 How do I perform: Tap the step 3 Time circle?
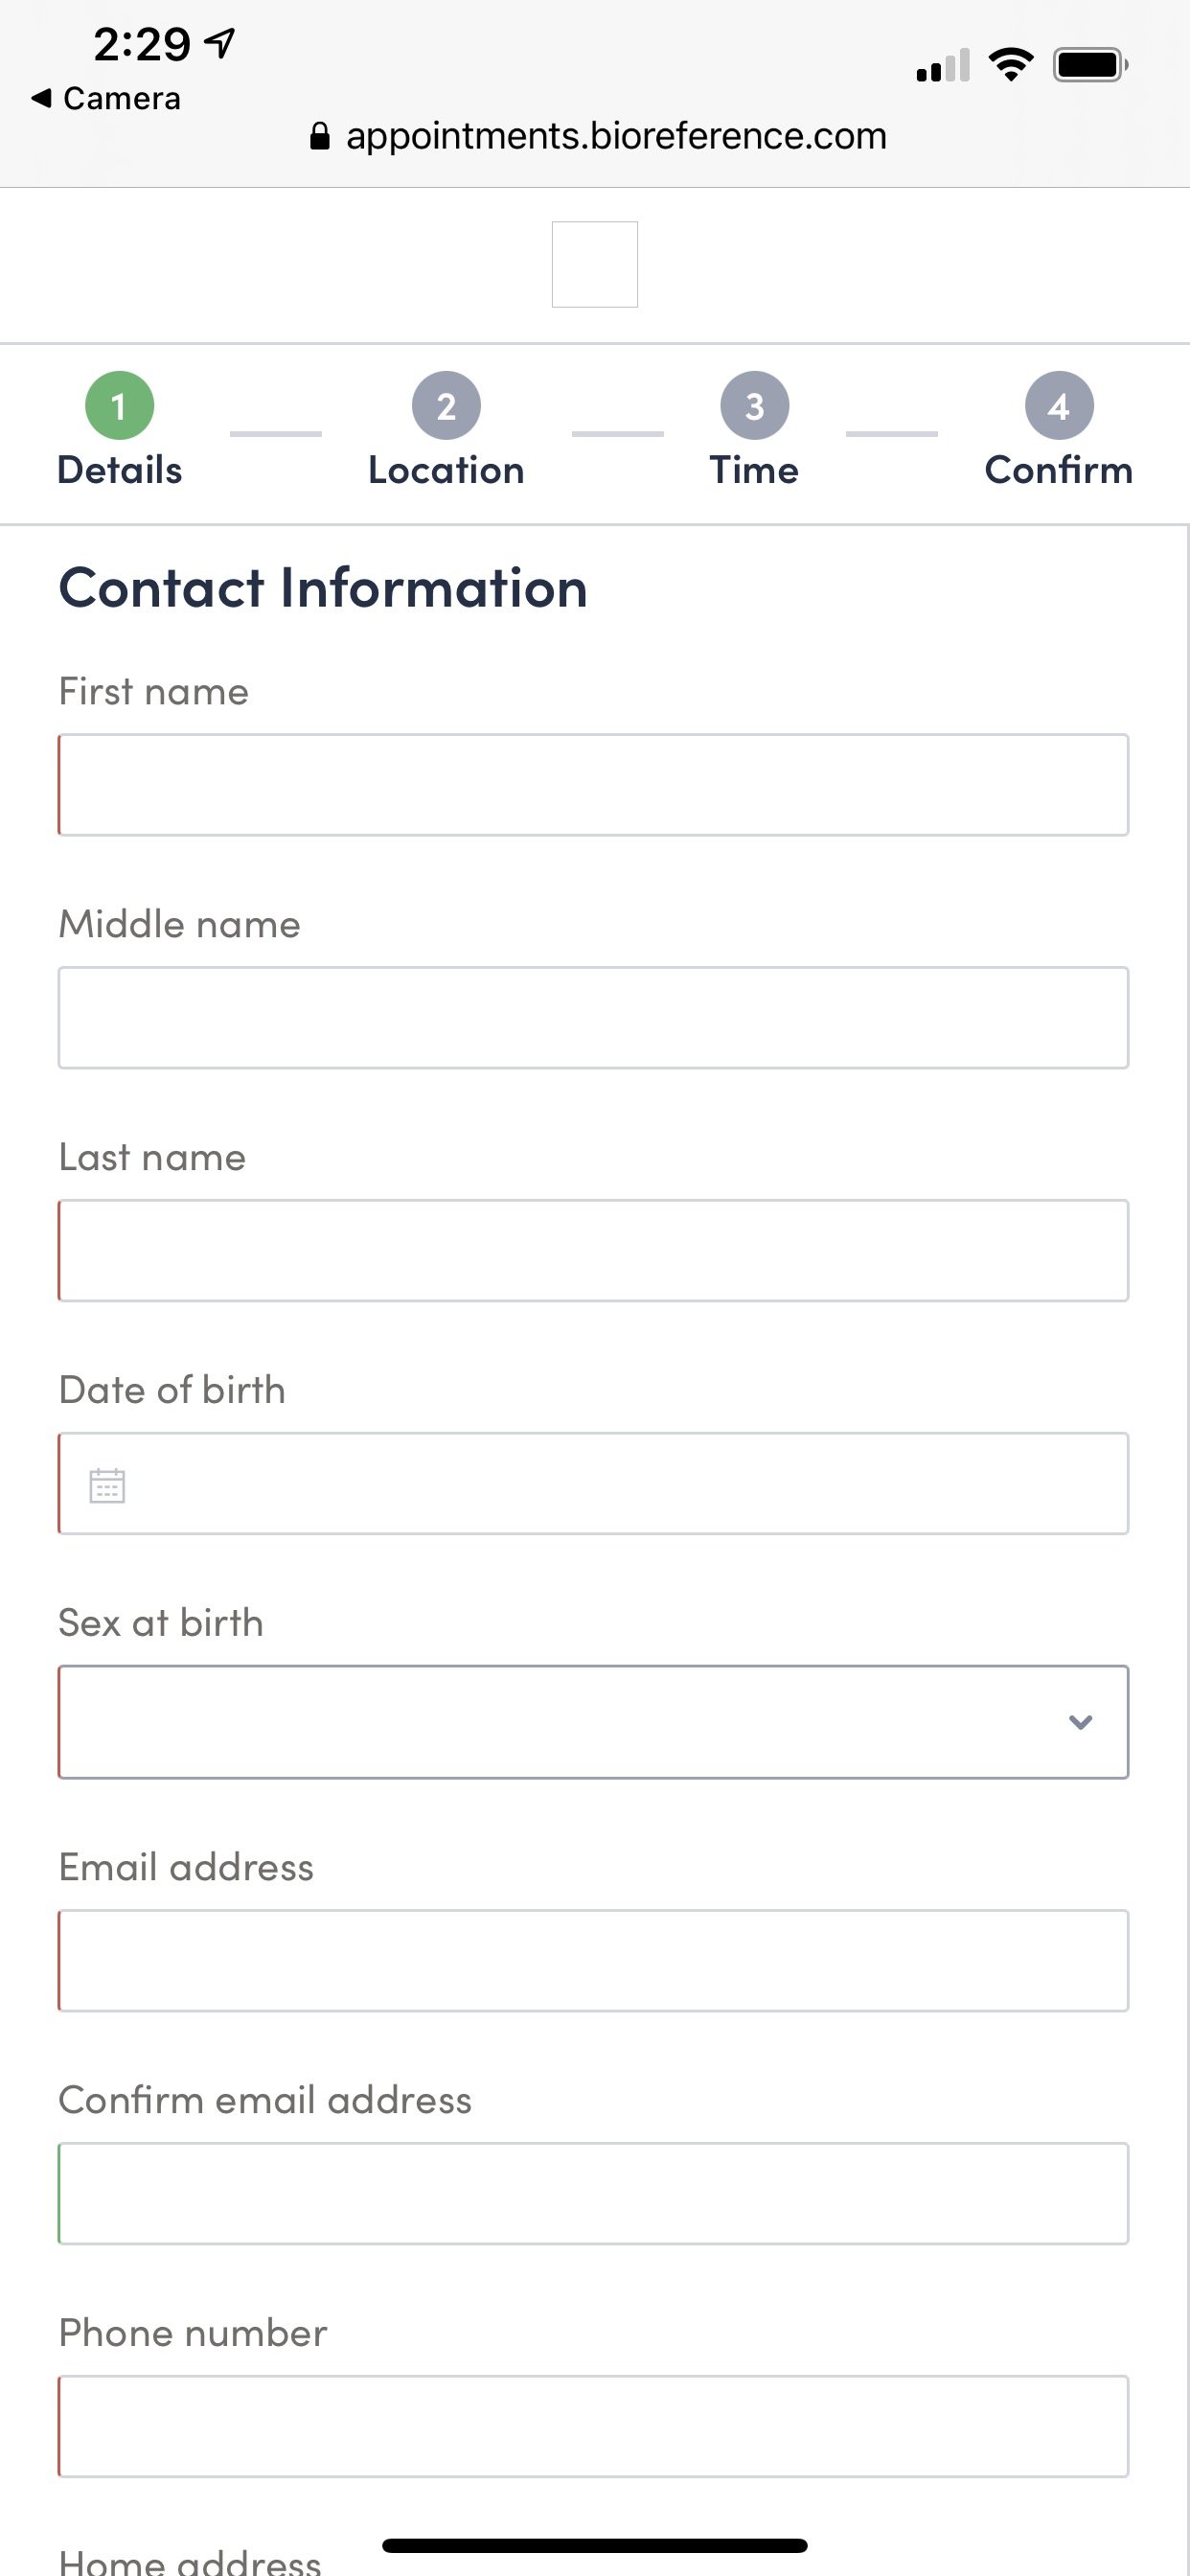(755, 406)
